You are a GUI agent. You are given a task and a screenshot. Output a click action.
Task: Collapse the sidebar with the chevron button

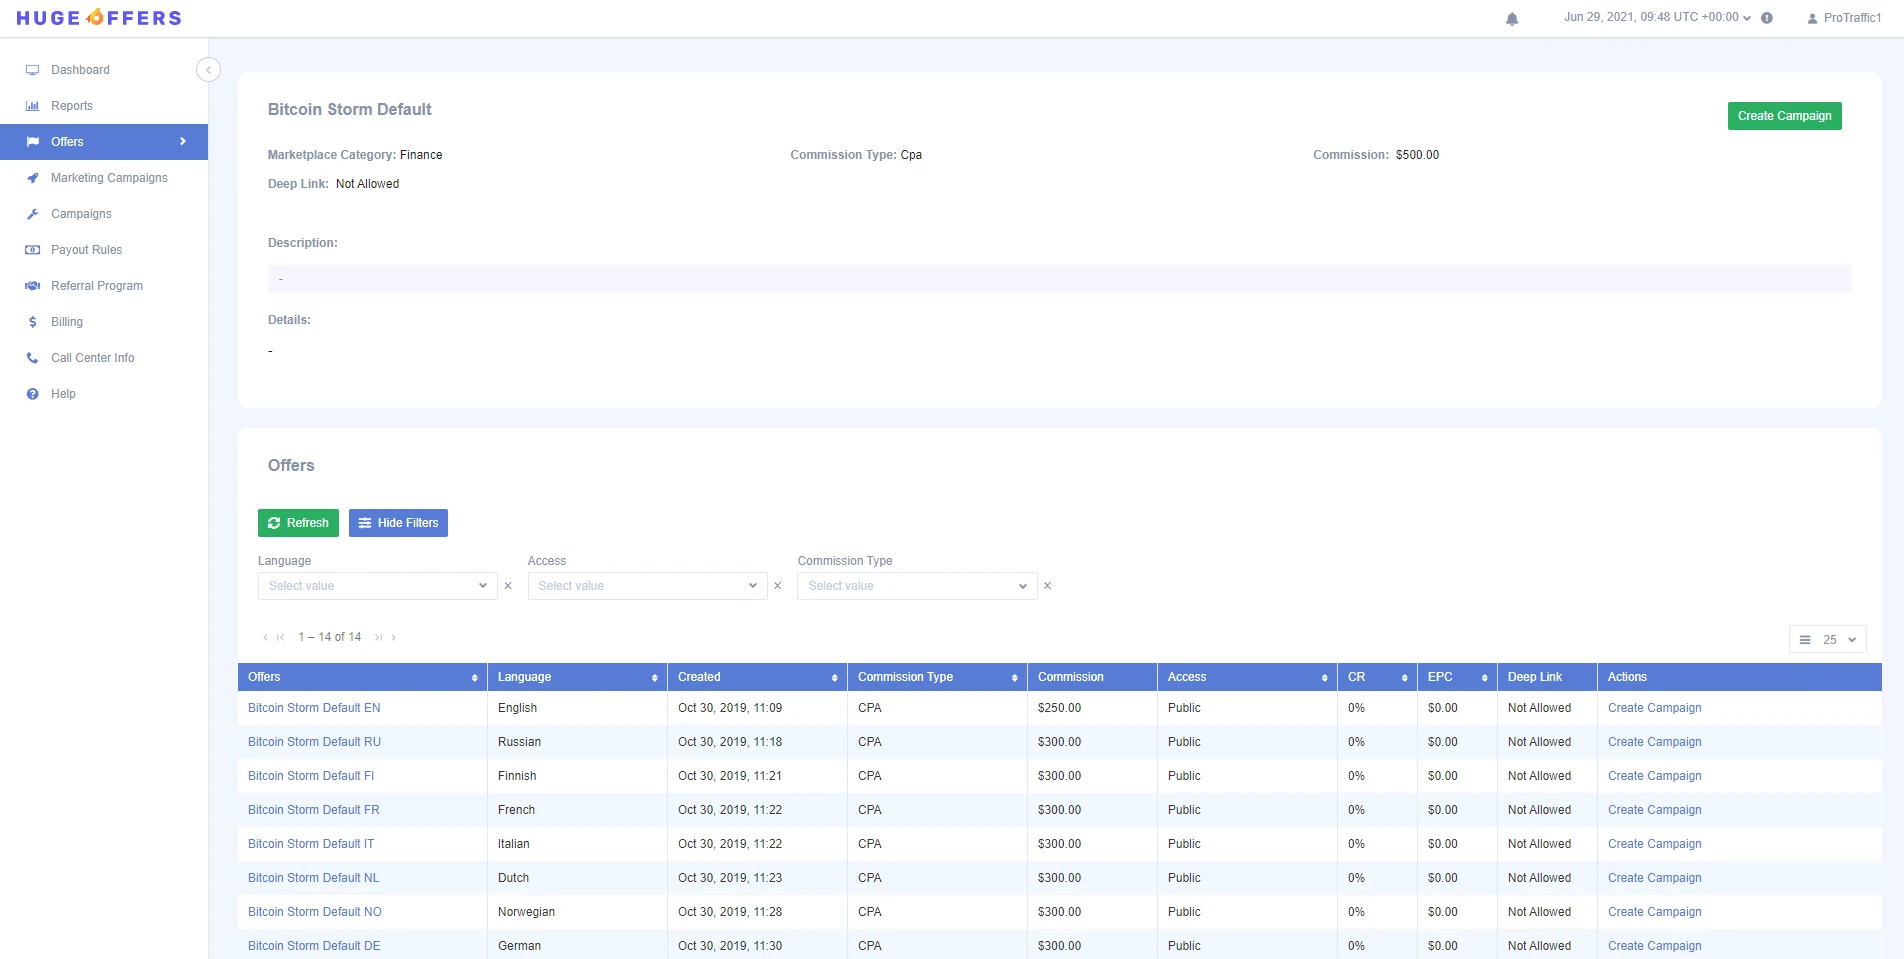[x=208, y=70]
